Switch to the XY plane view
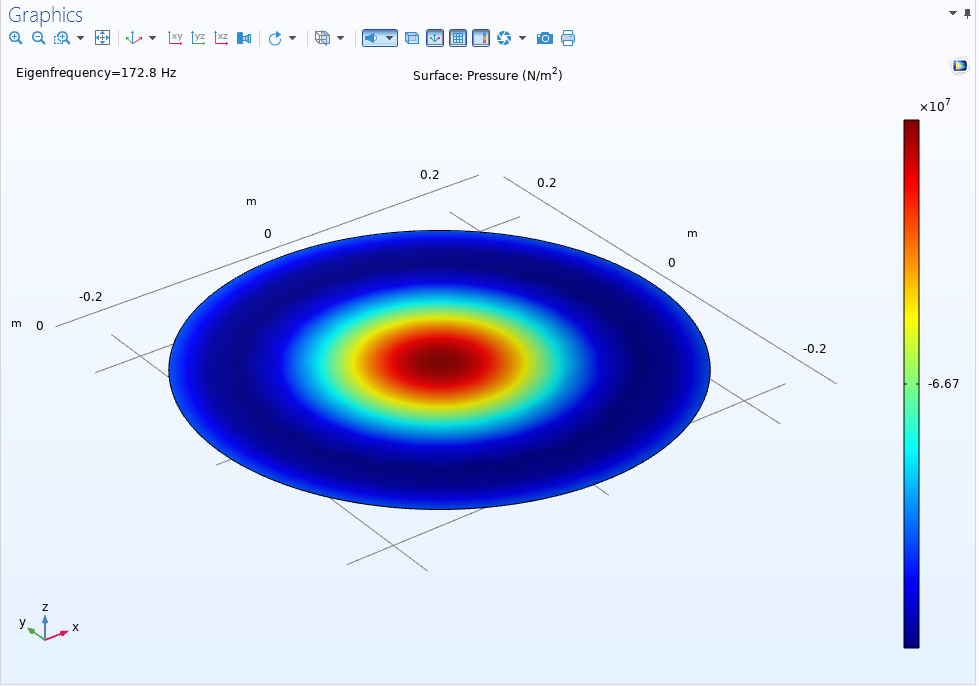The image size is (979, 686). (176, 38)
